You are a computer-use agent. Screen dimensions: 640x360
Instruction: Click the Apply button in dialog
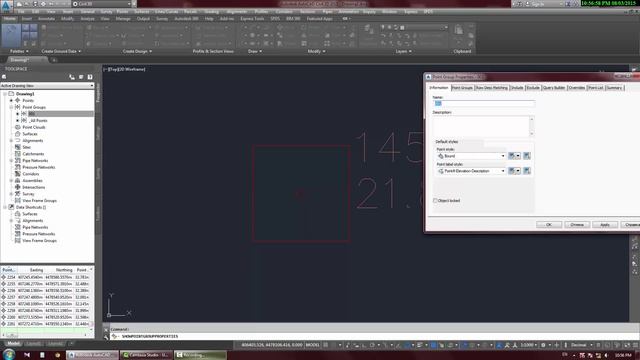click(605, 225)
